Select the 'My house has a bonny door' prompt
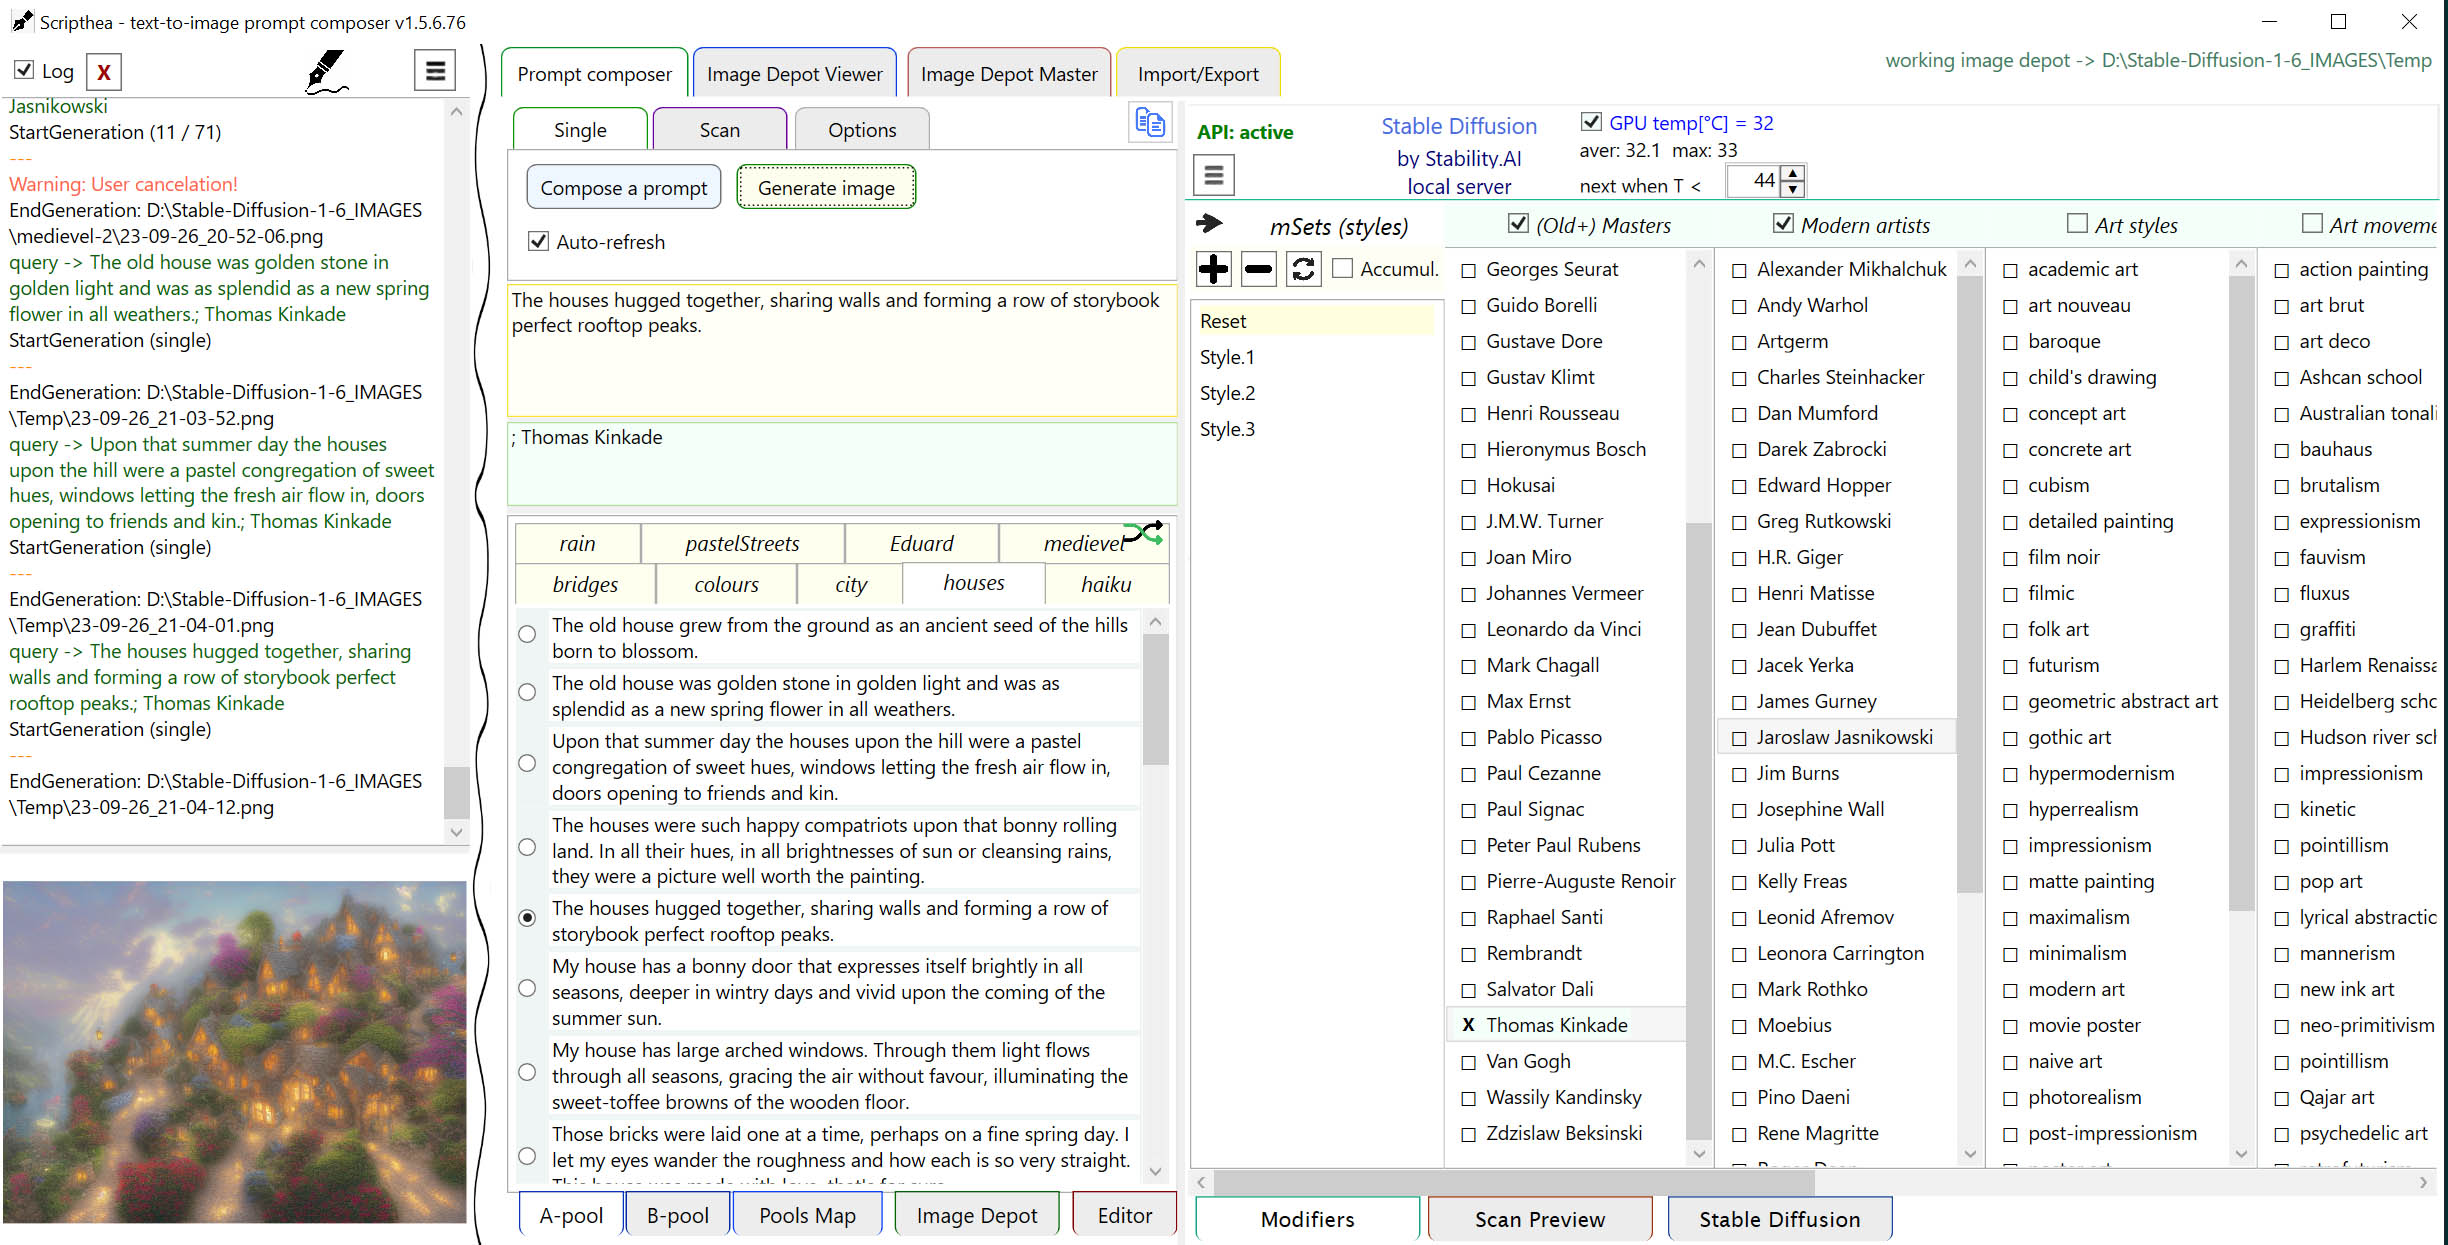 click(x=527, y=988)
